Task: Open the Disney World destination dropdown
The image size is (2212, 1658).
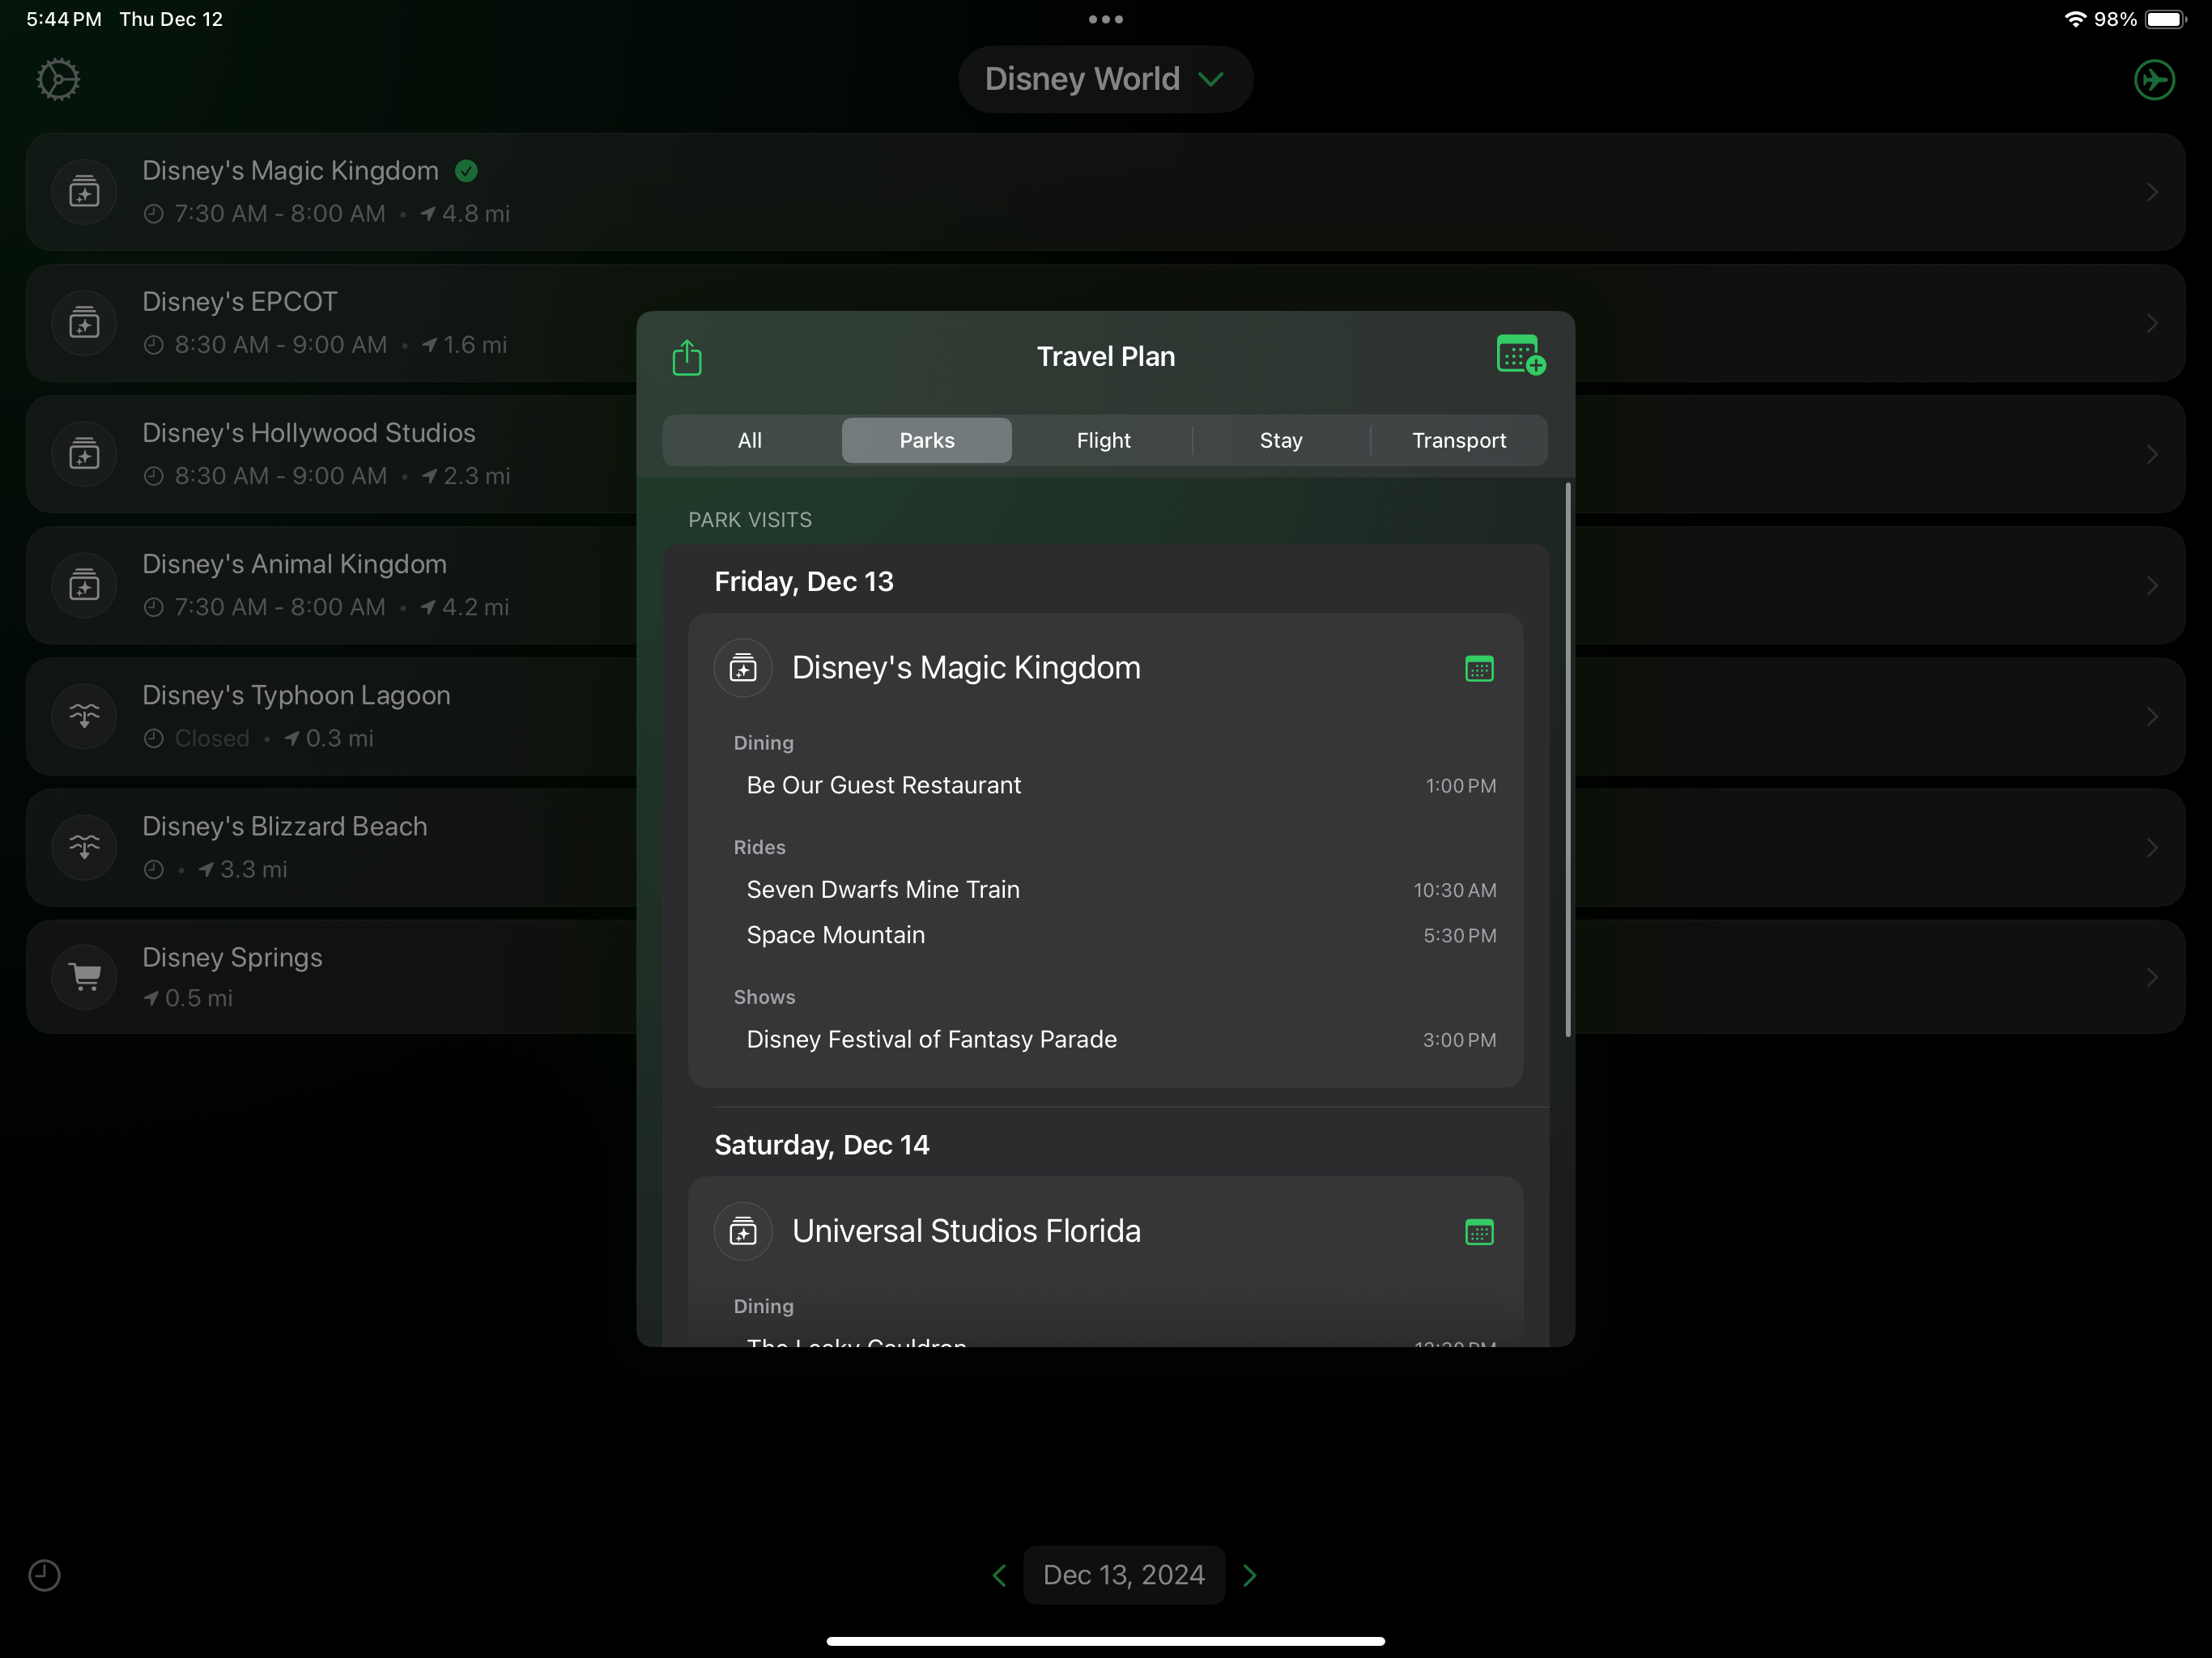Action: [1105, 79]
